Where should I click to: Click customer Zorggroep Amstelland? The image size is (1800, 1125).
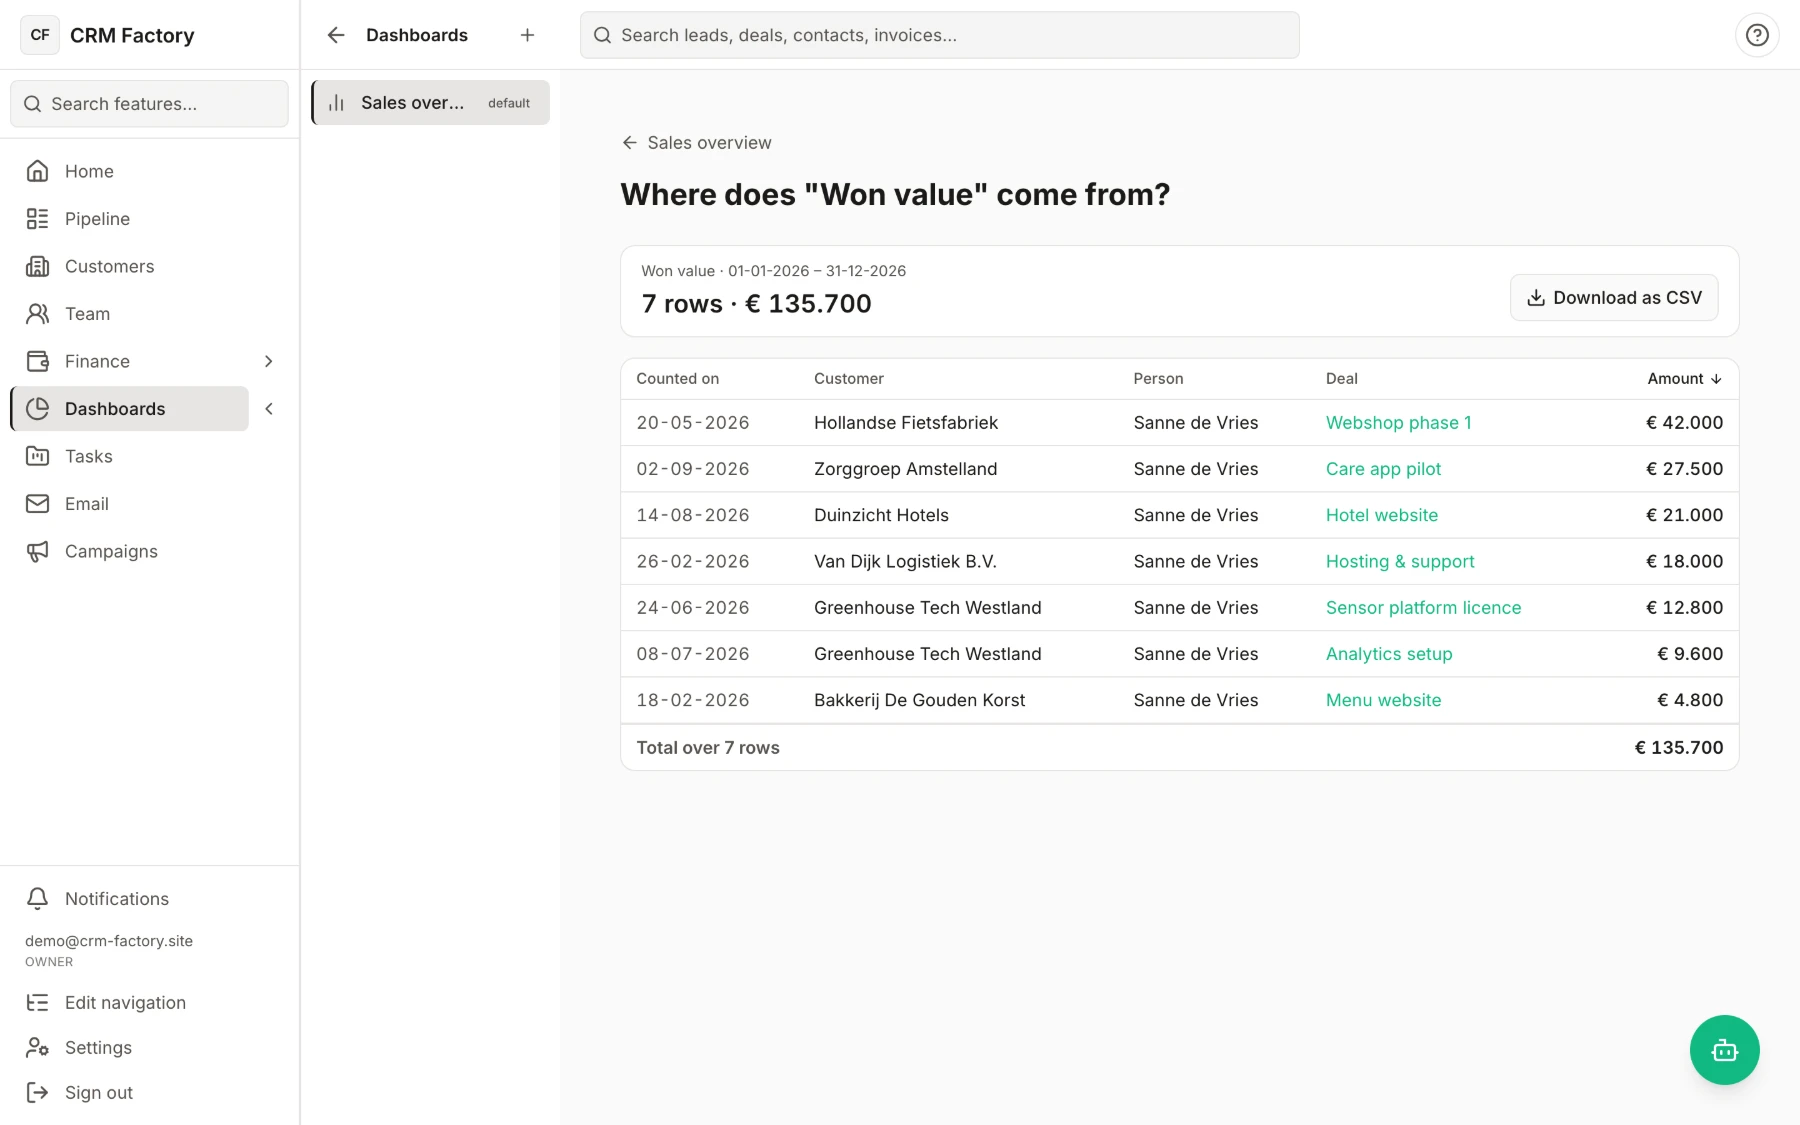(x=905, y=469)
